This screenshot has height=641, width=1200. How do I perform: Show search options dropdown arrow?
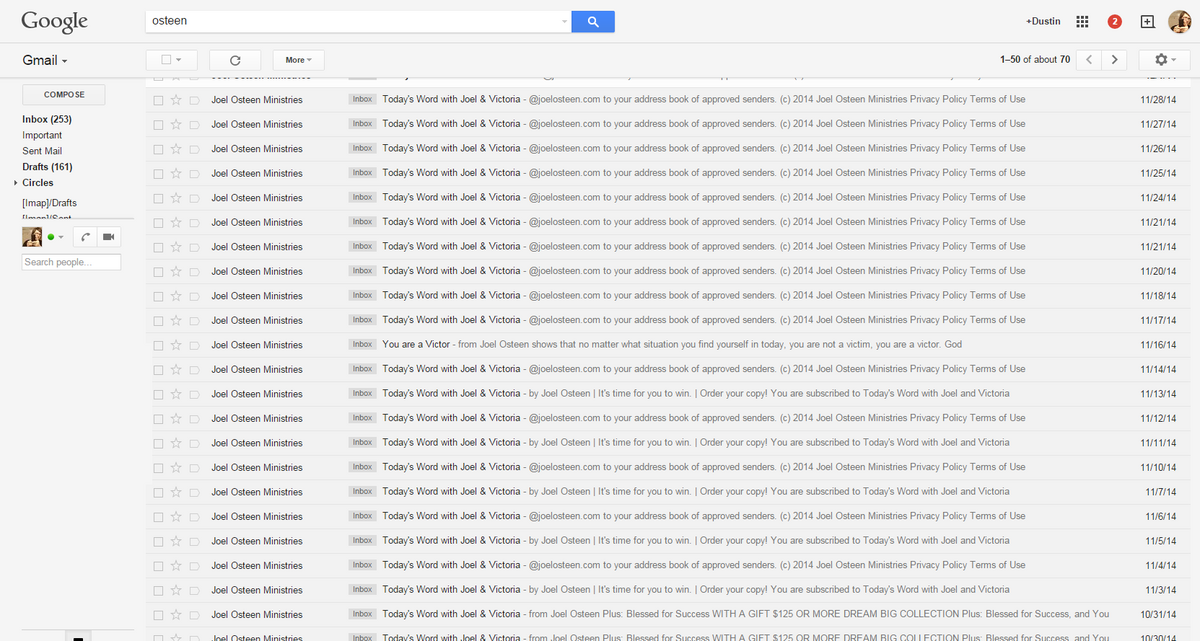[x=563, y=21]
